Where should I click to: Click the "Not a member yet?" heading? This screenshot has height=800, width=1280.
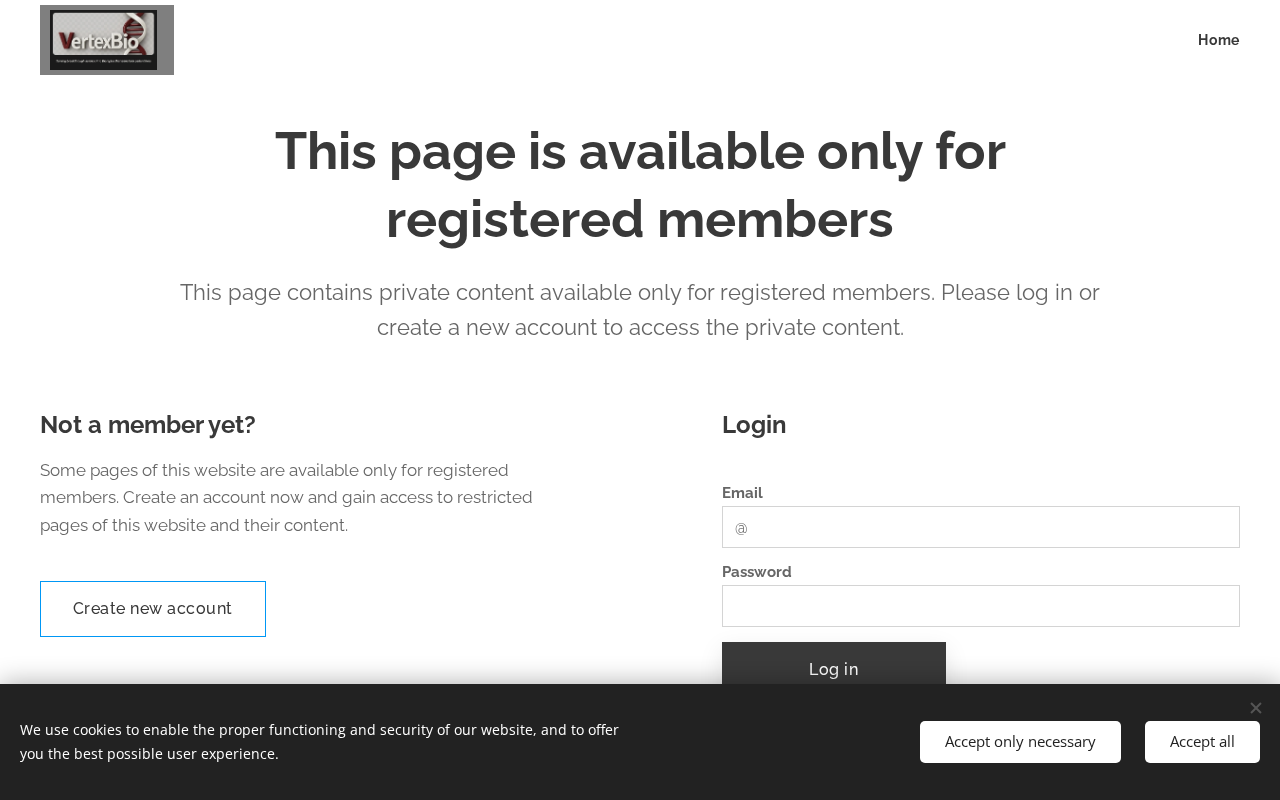click(x=148, y=425)
